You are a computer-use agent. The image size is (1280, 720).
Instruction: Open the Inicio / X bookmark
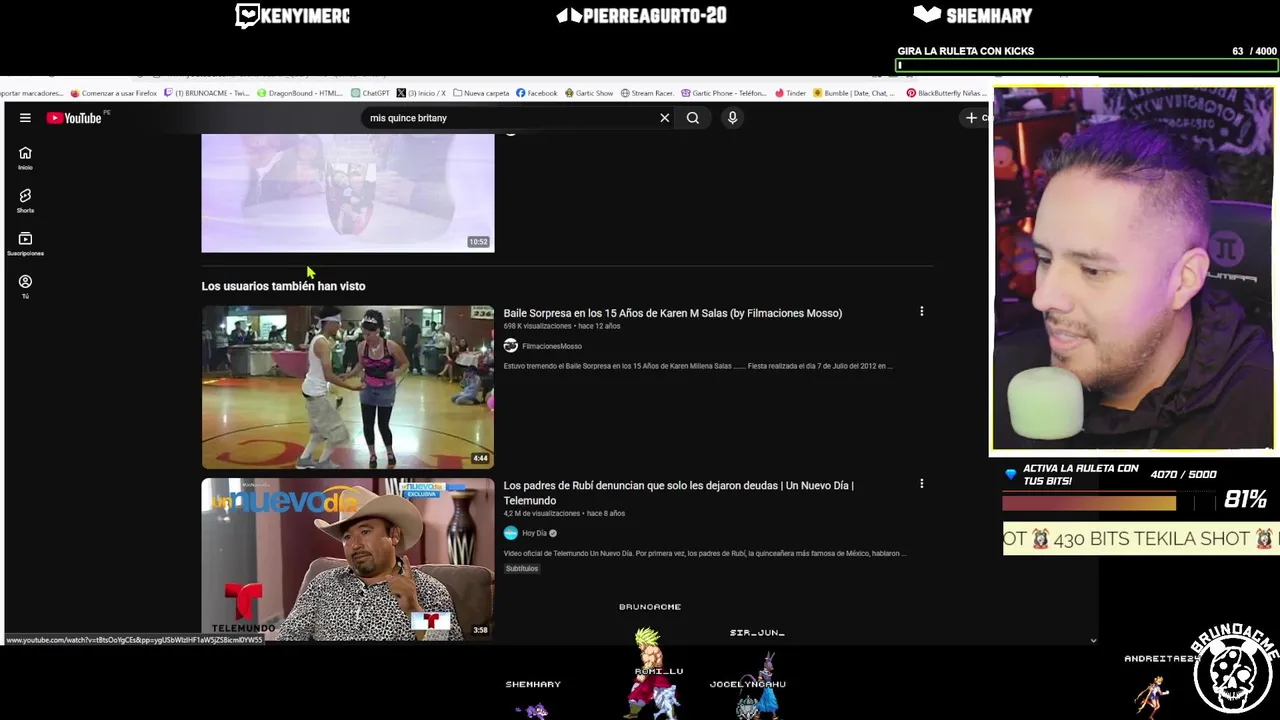point(421,93)
